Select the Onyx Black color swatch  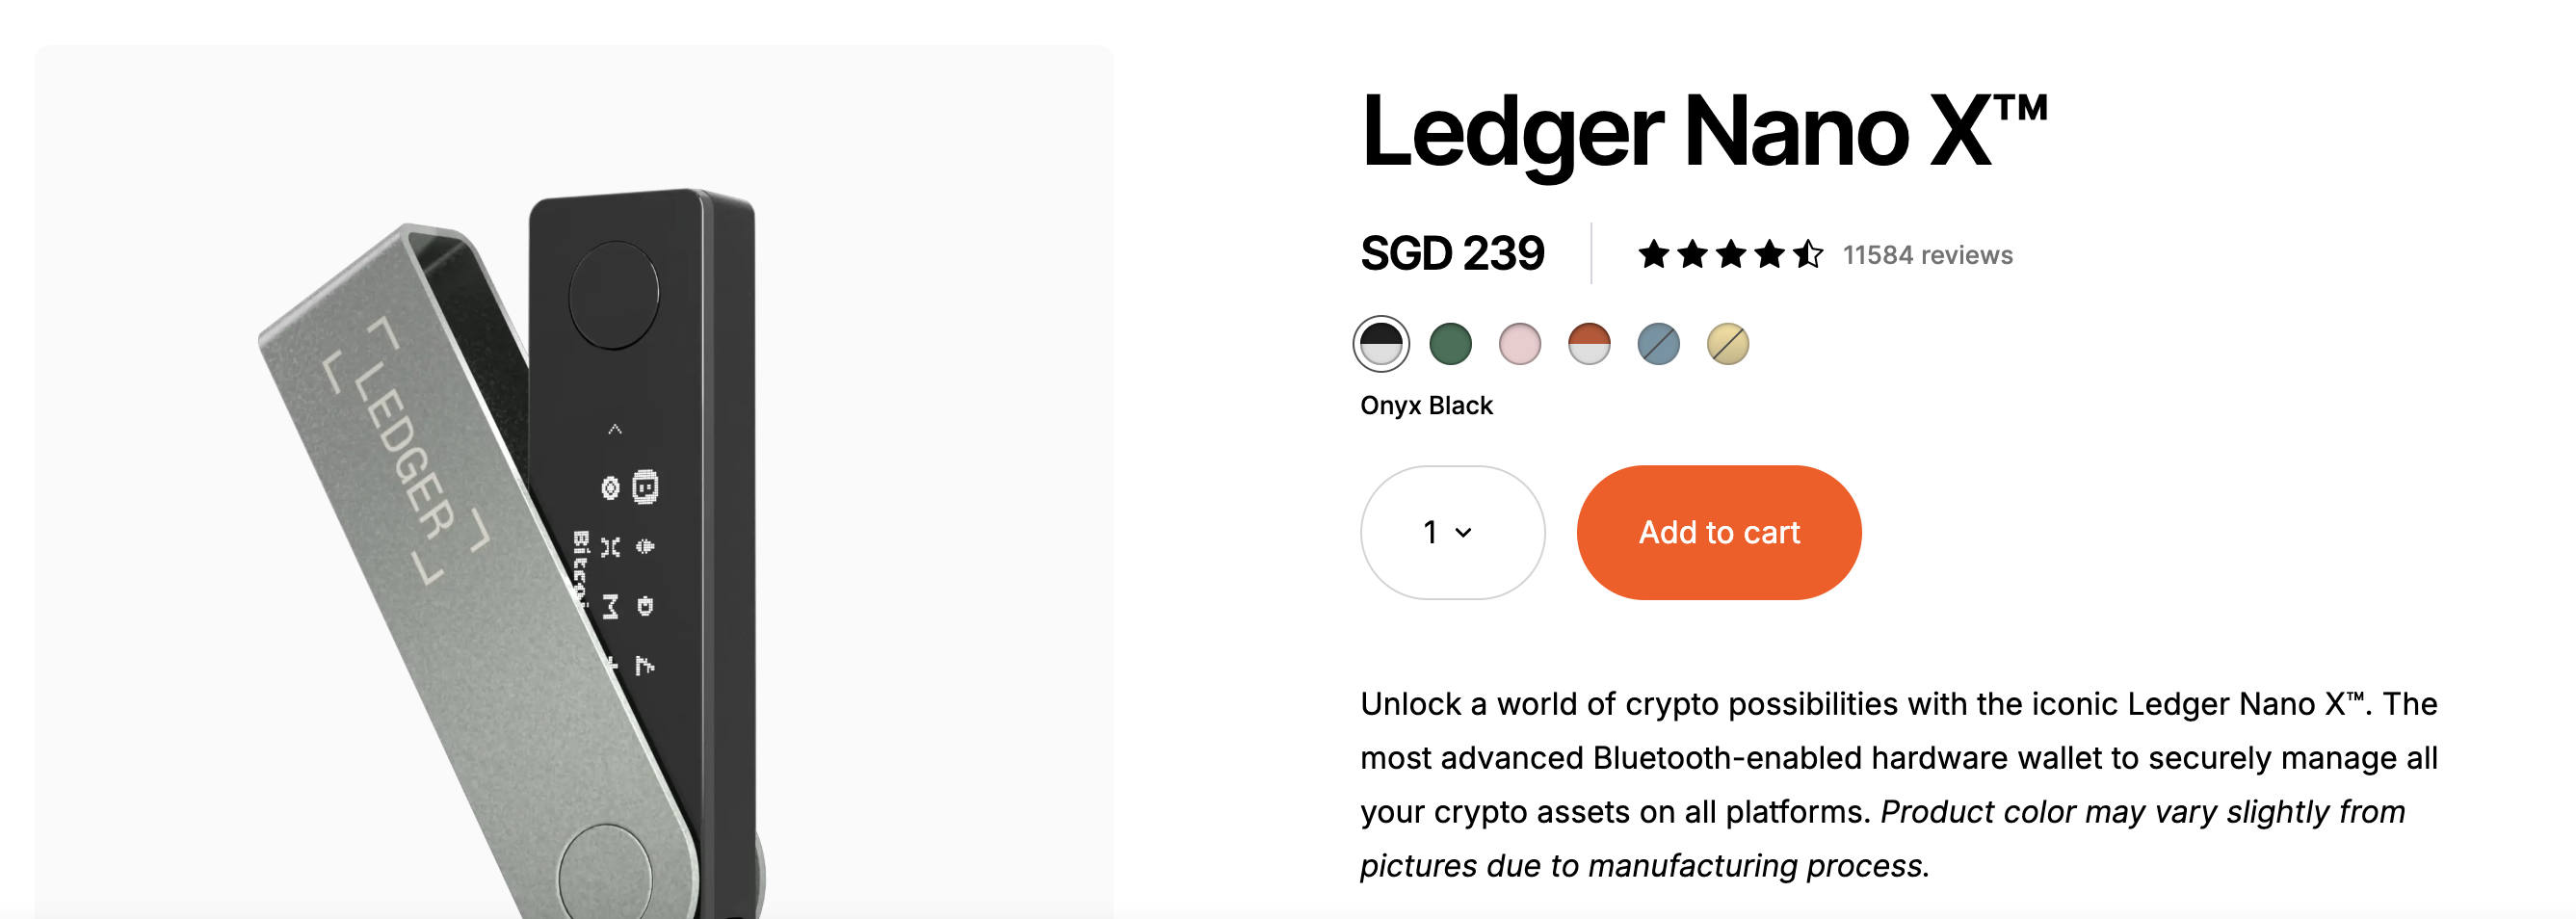coord(1381,344)
